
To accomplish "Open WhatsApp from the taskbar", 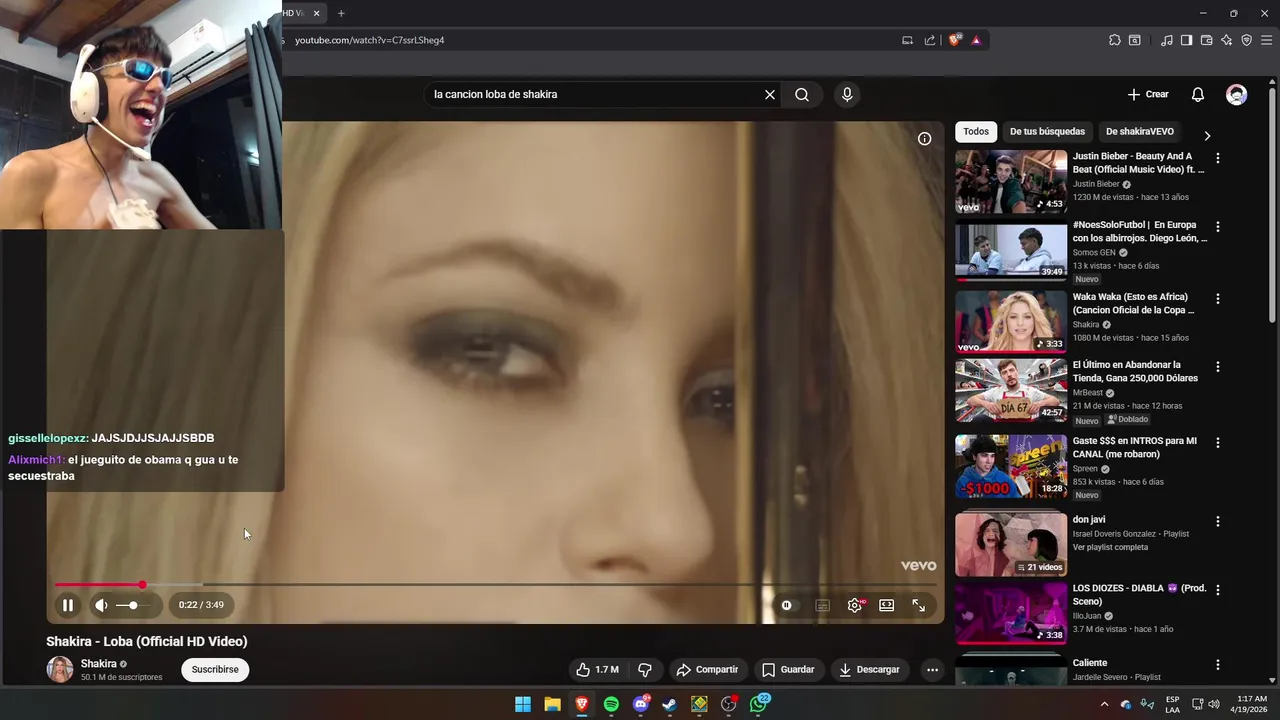I will click(x=758, y=704).
